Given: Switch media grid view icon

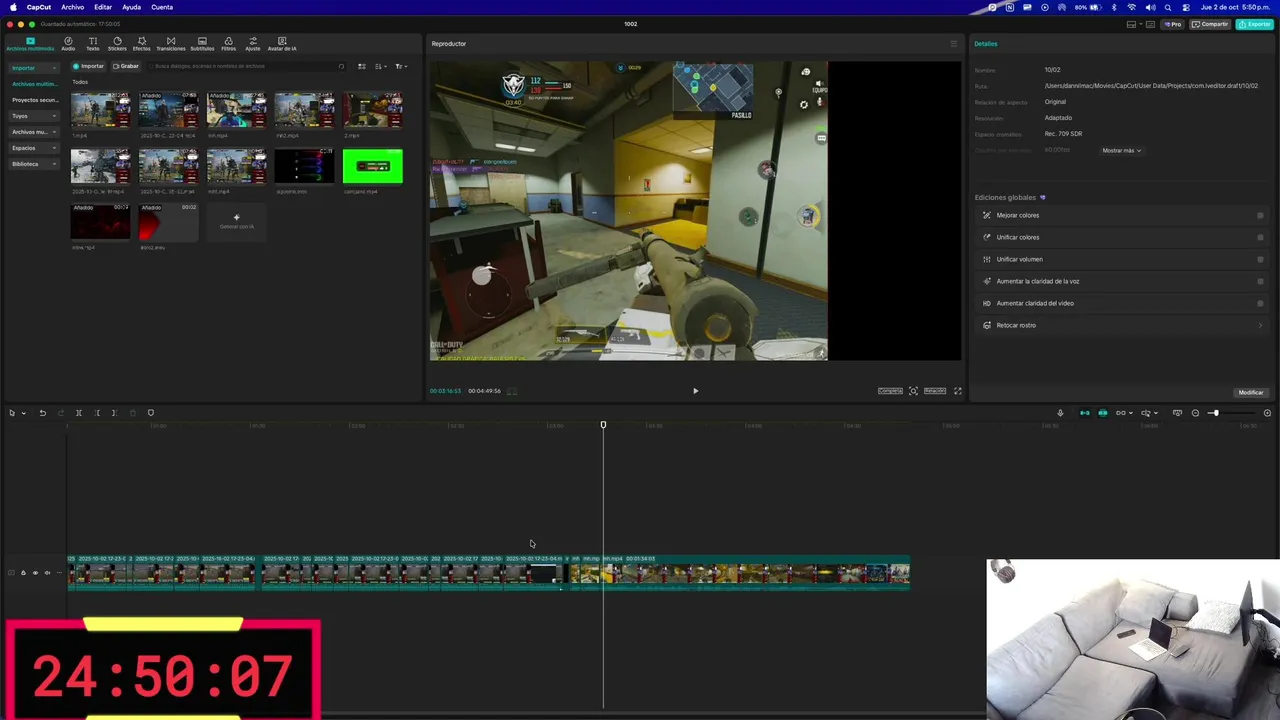Looking at the screenshot, I should [x=362, y=66].
